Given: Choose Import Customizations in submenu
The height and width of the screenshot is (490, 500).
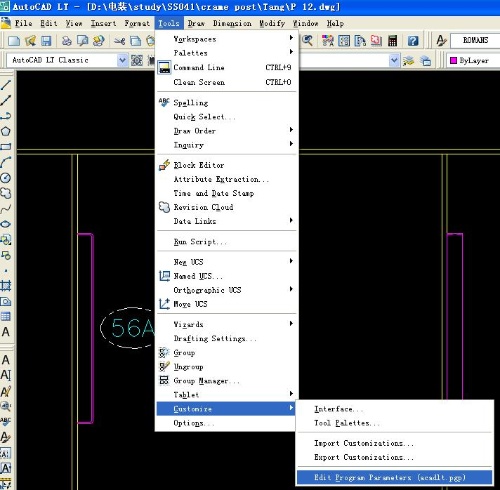Looking at the screenshot, I should point(394,443).
